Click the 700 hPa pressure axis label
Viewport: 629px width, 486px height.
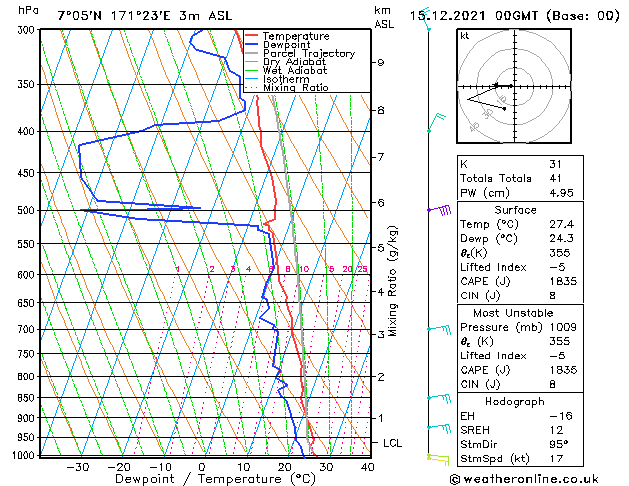pyautogui.click(x=28, y=330)
